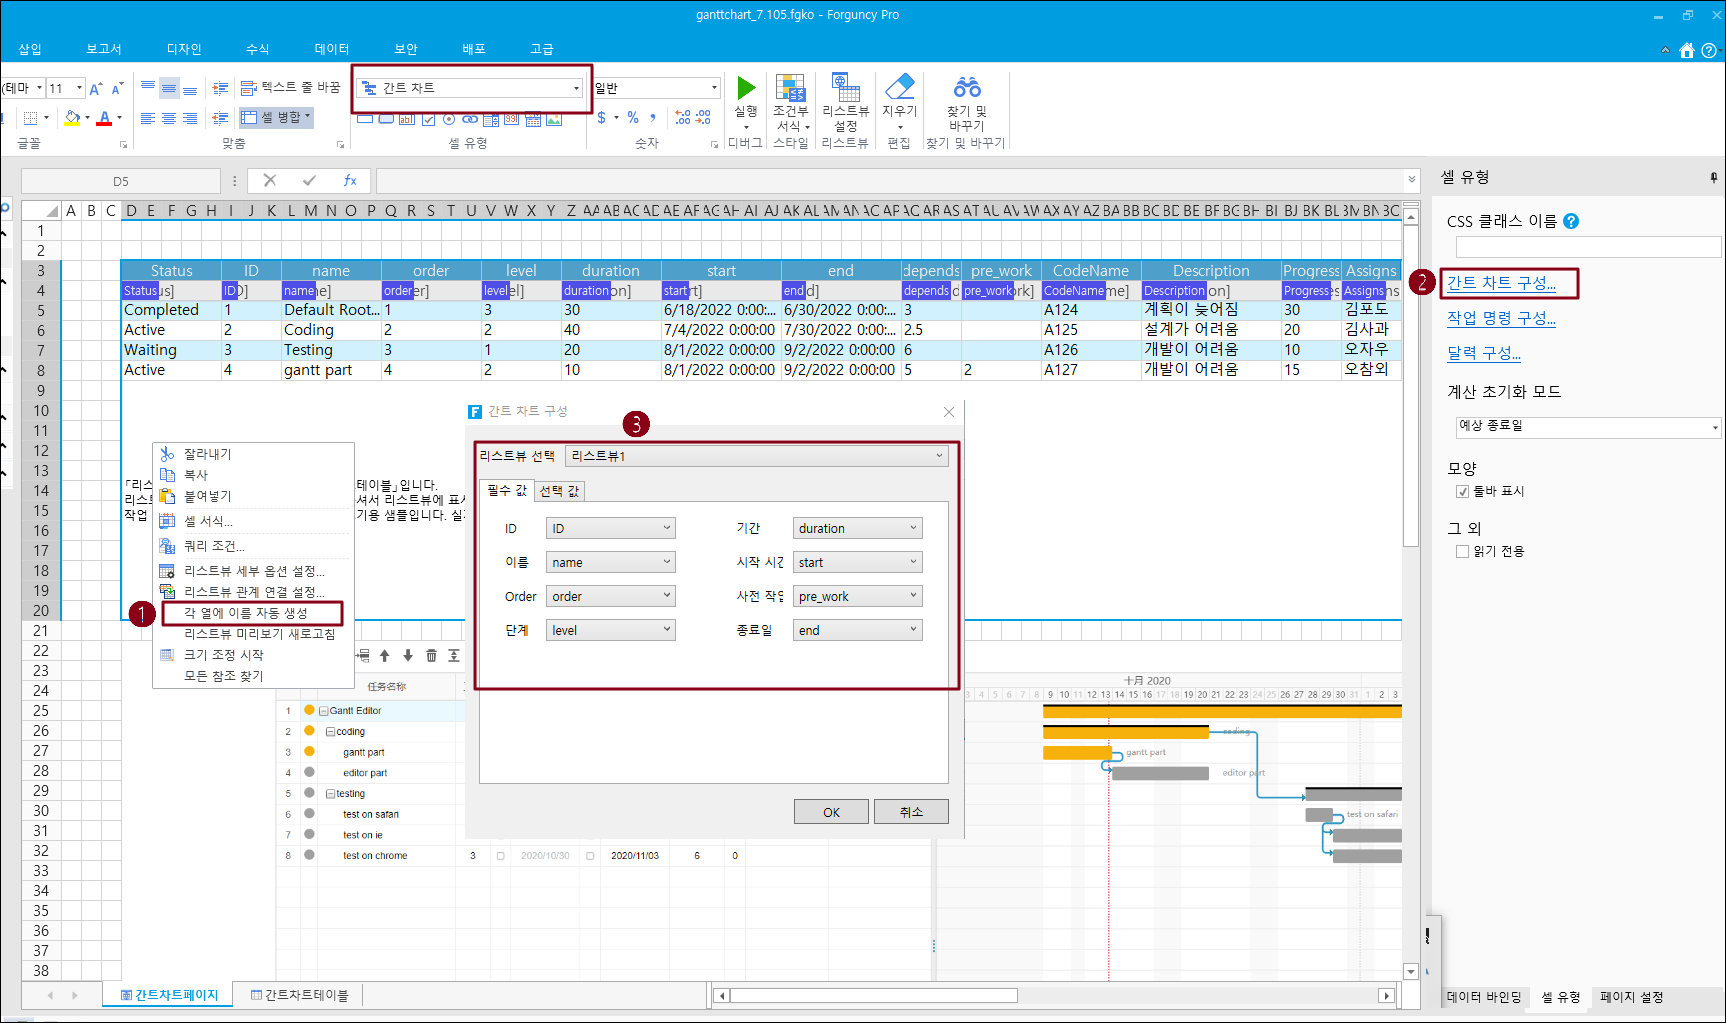This screenshot has height=1023, width=1726.
Task: Open the 간트 차트 구성 link
Action: tap(1501, 283)
